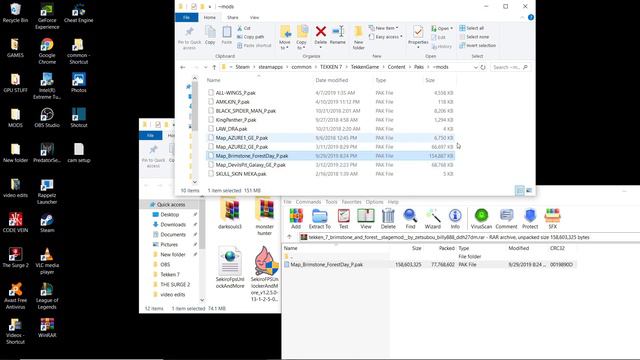Viewport: 640px width, 360px height.
Task: Open the Easy access dropdown
Action: [x=385, y=37]
